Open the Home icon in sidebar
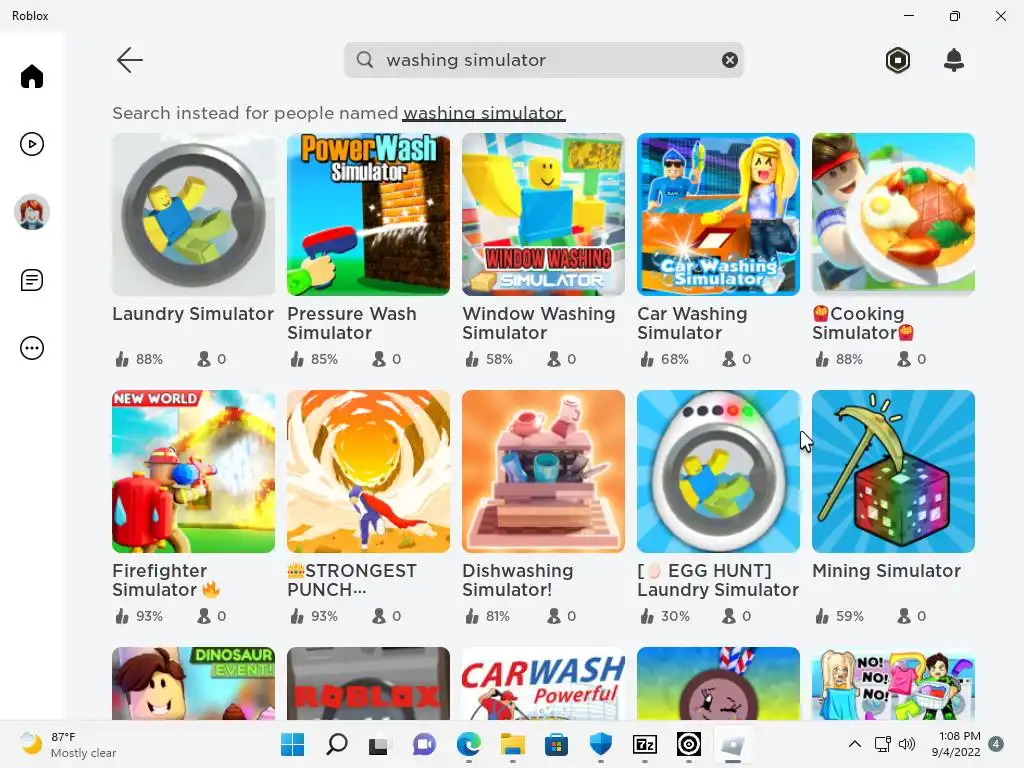 [31, 76]
